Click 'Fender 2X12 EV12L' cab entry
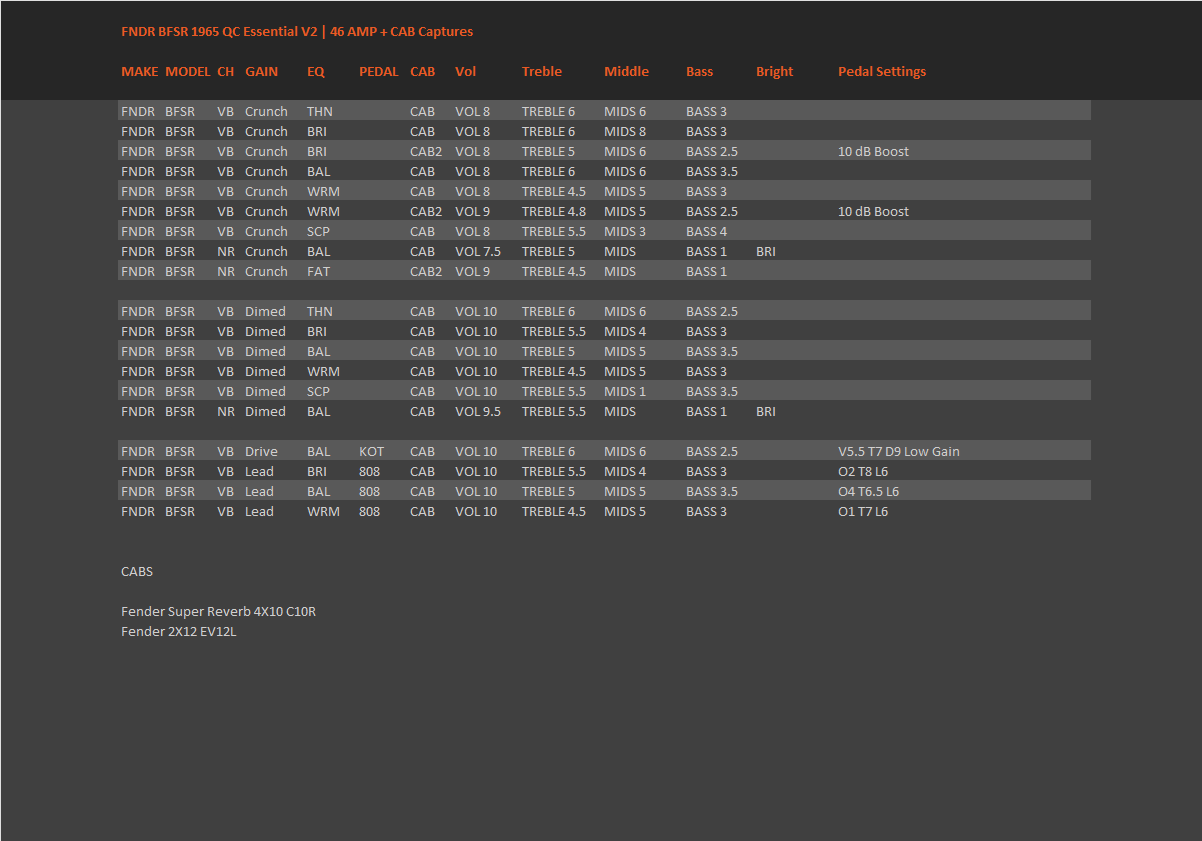Screen dimensions: 1202x841 pyautogui.click(x=179, y=631)
